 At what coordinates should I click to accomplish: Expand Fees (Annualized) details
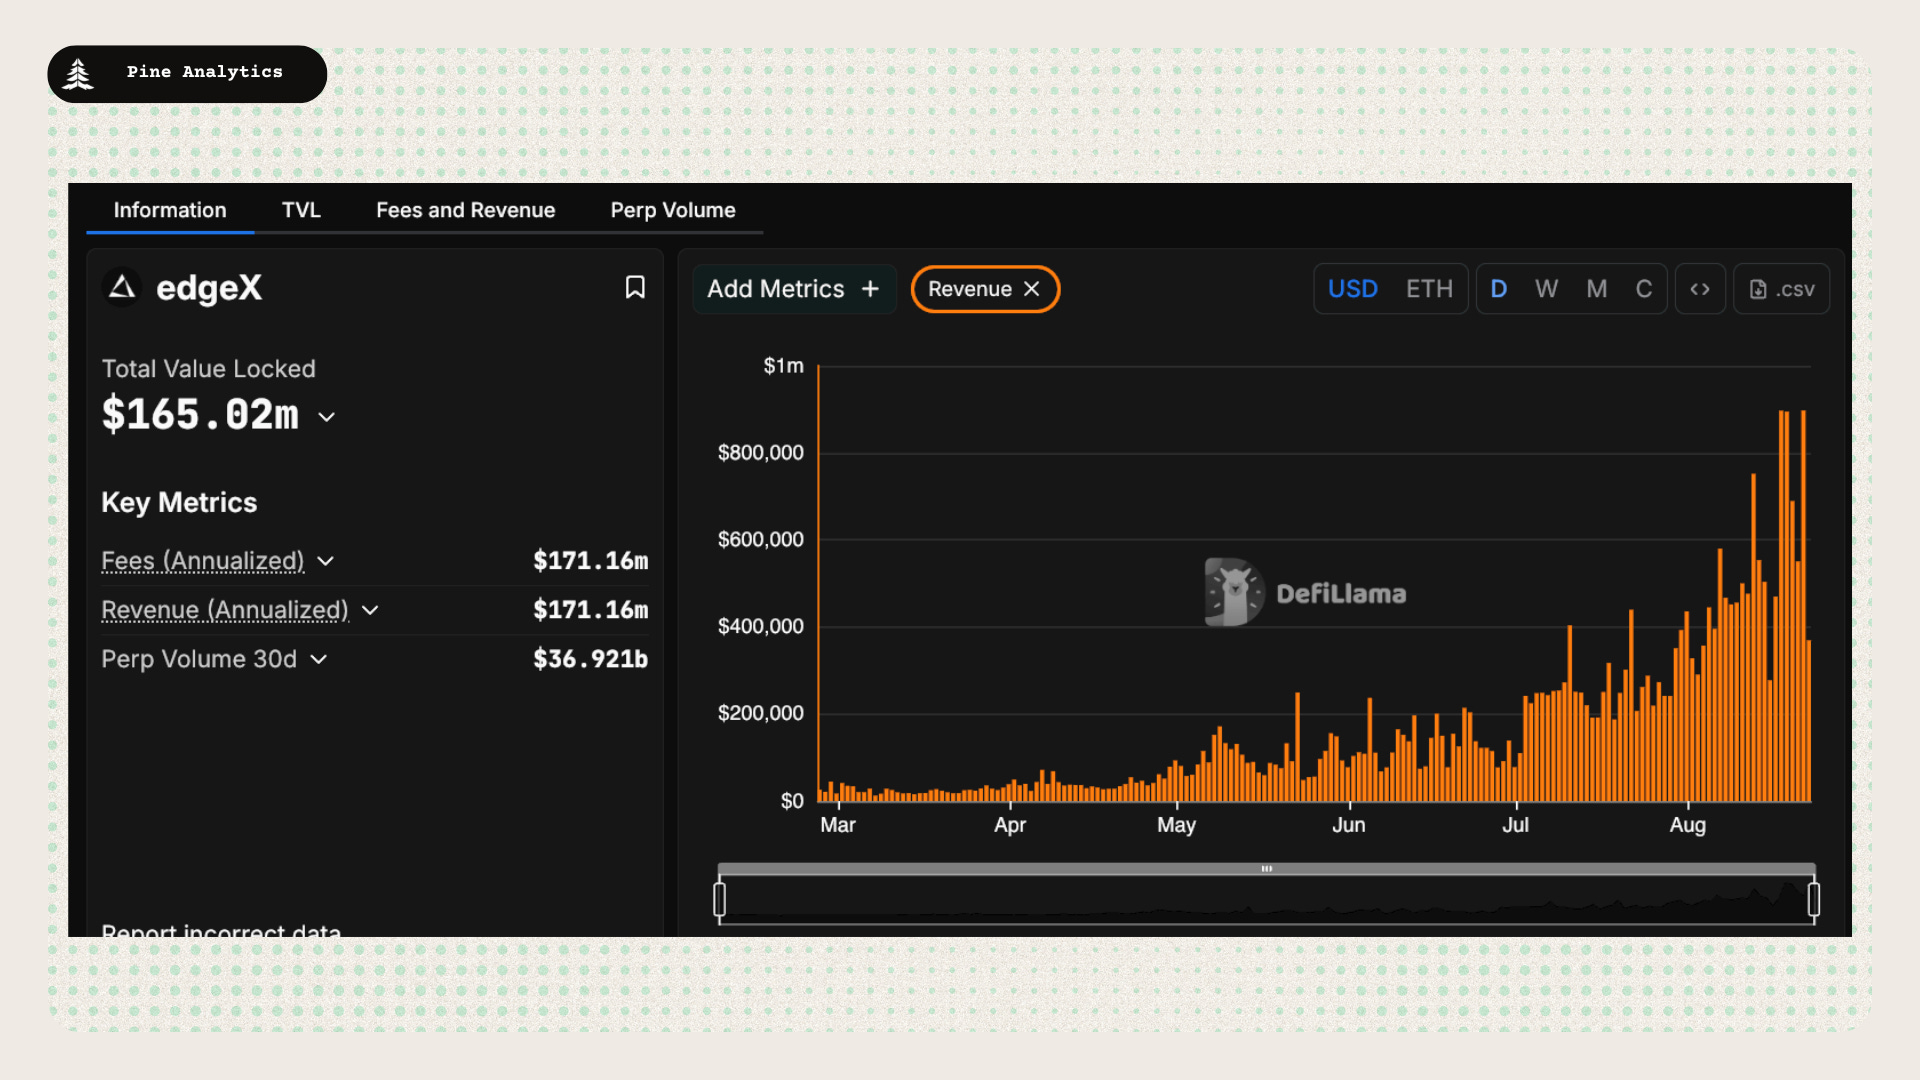325,561
